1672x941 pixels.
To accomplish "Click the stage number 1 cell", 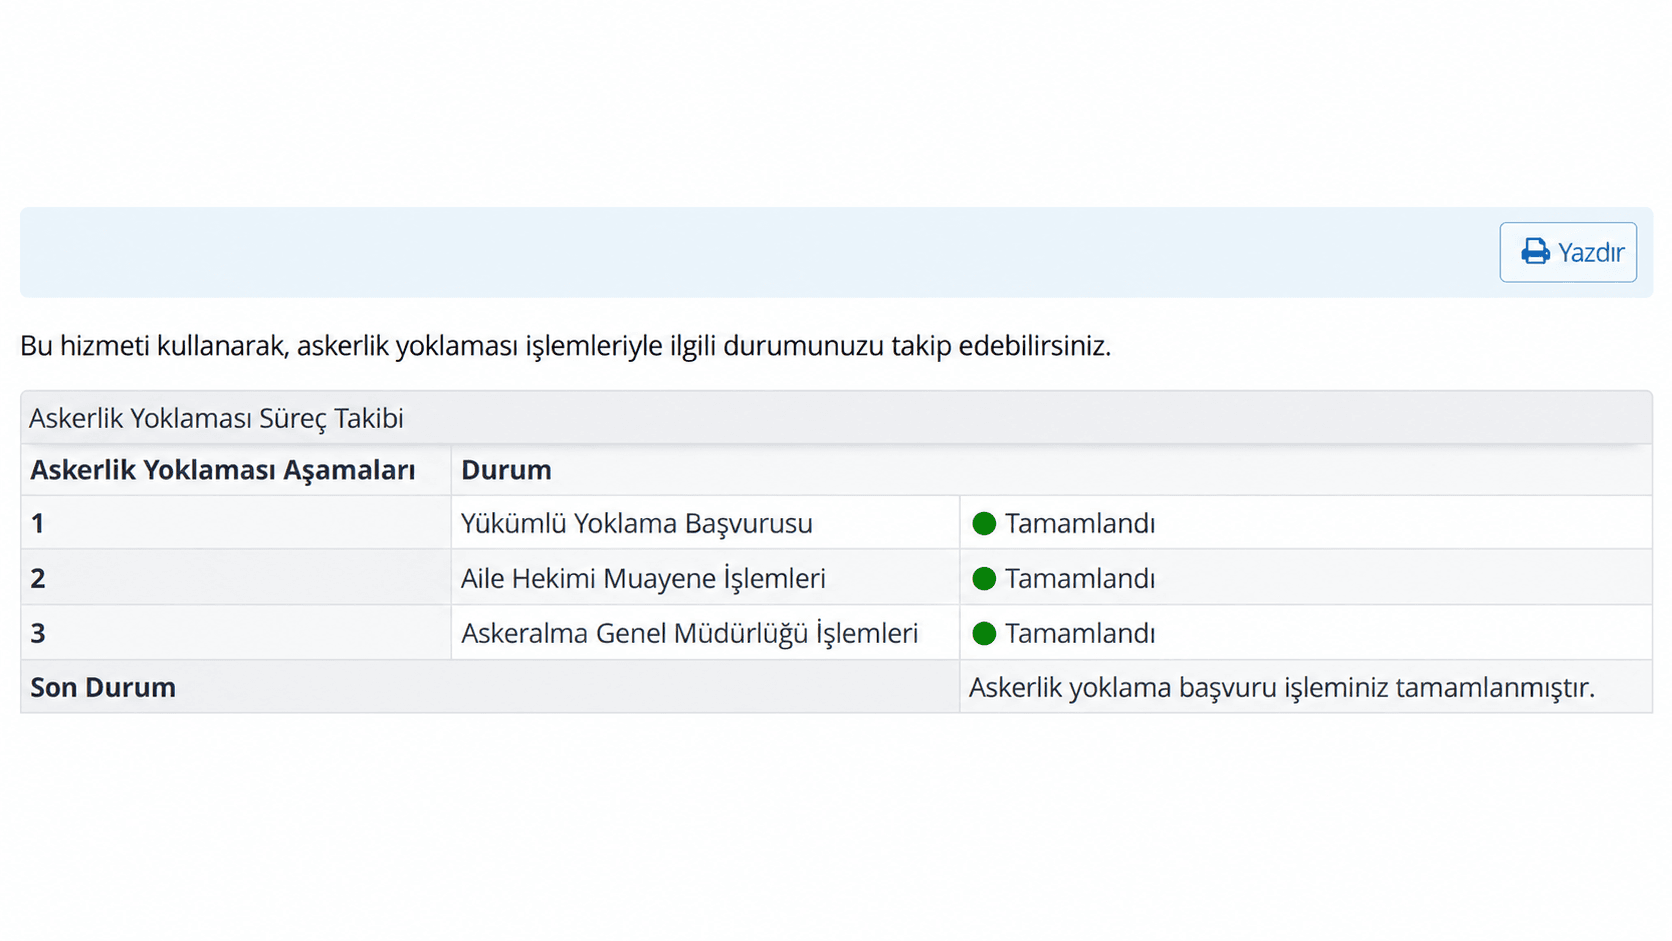I will (x=236, y=522).
